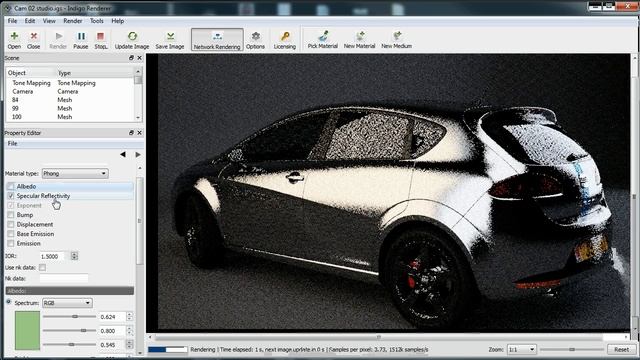Sort the scene list by Type header
The image size is (640, 360).
[95, 73]
